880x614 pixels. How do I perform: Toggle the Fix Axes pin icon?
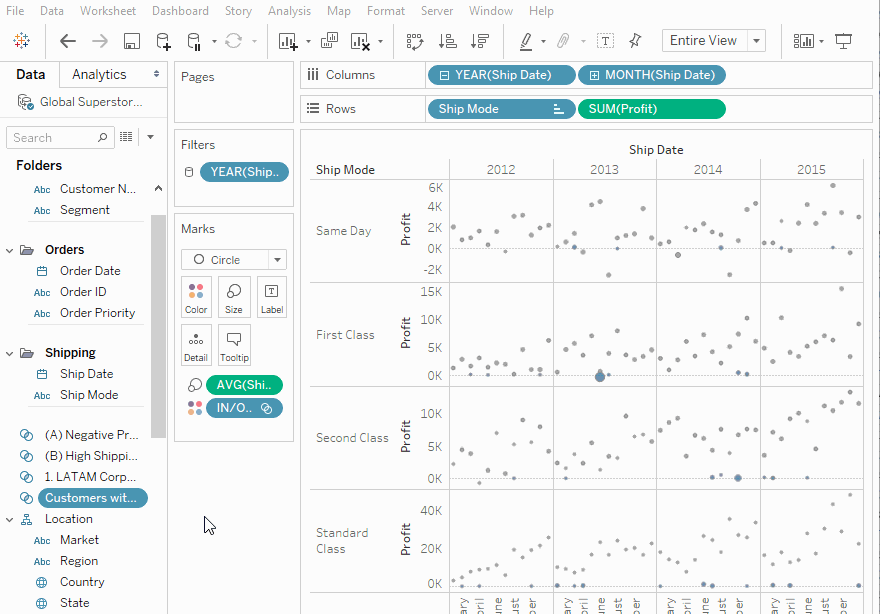click(x=635, y=41)
